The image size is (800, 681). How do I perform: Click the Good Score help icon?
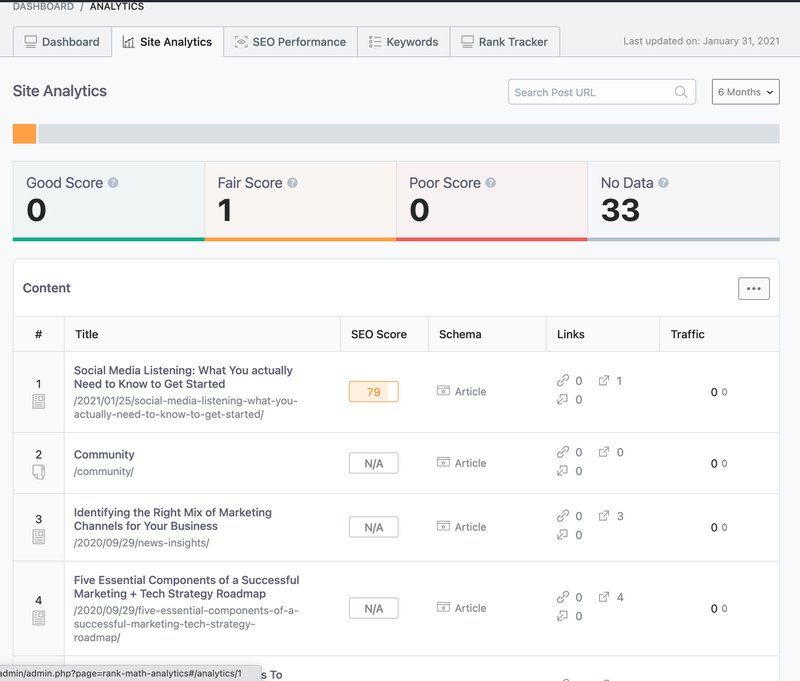pos(113,183)
